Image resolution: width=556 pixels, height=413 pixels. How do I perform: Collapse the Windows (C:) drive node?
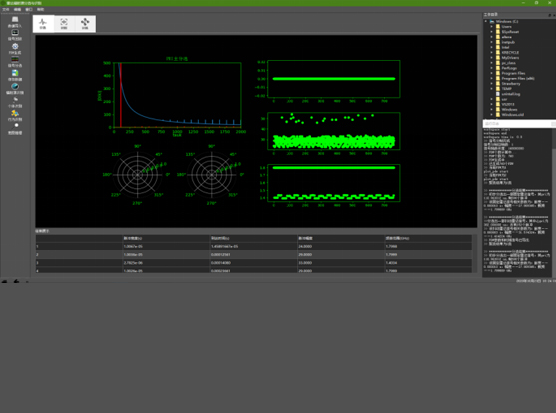point(486,21)
